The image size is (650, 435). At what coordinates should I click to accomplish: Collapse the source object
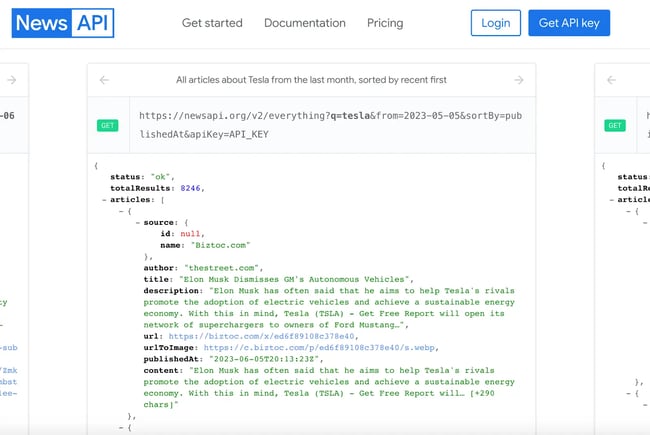pyautogui.click(x=138, y=223)
